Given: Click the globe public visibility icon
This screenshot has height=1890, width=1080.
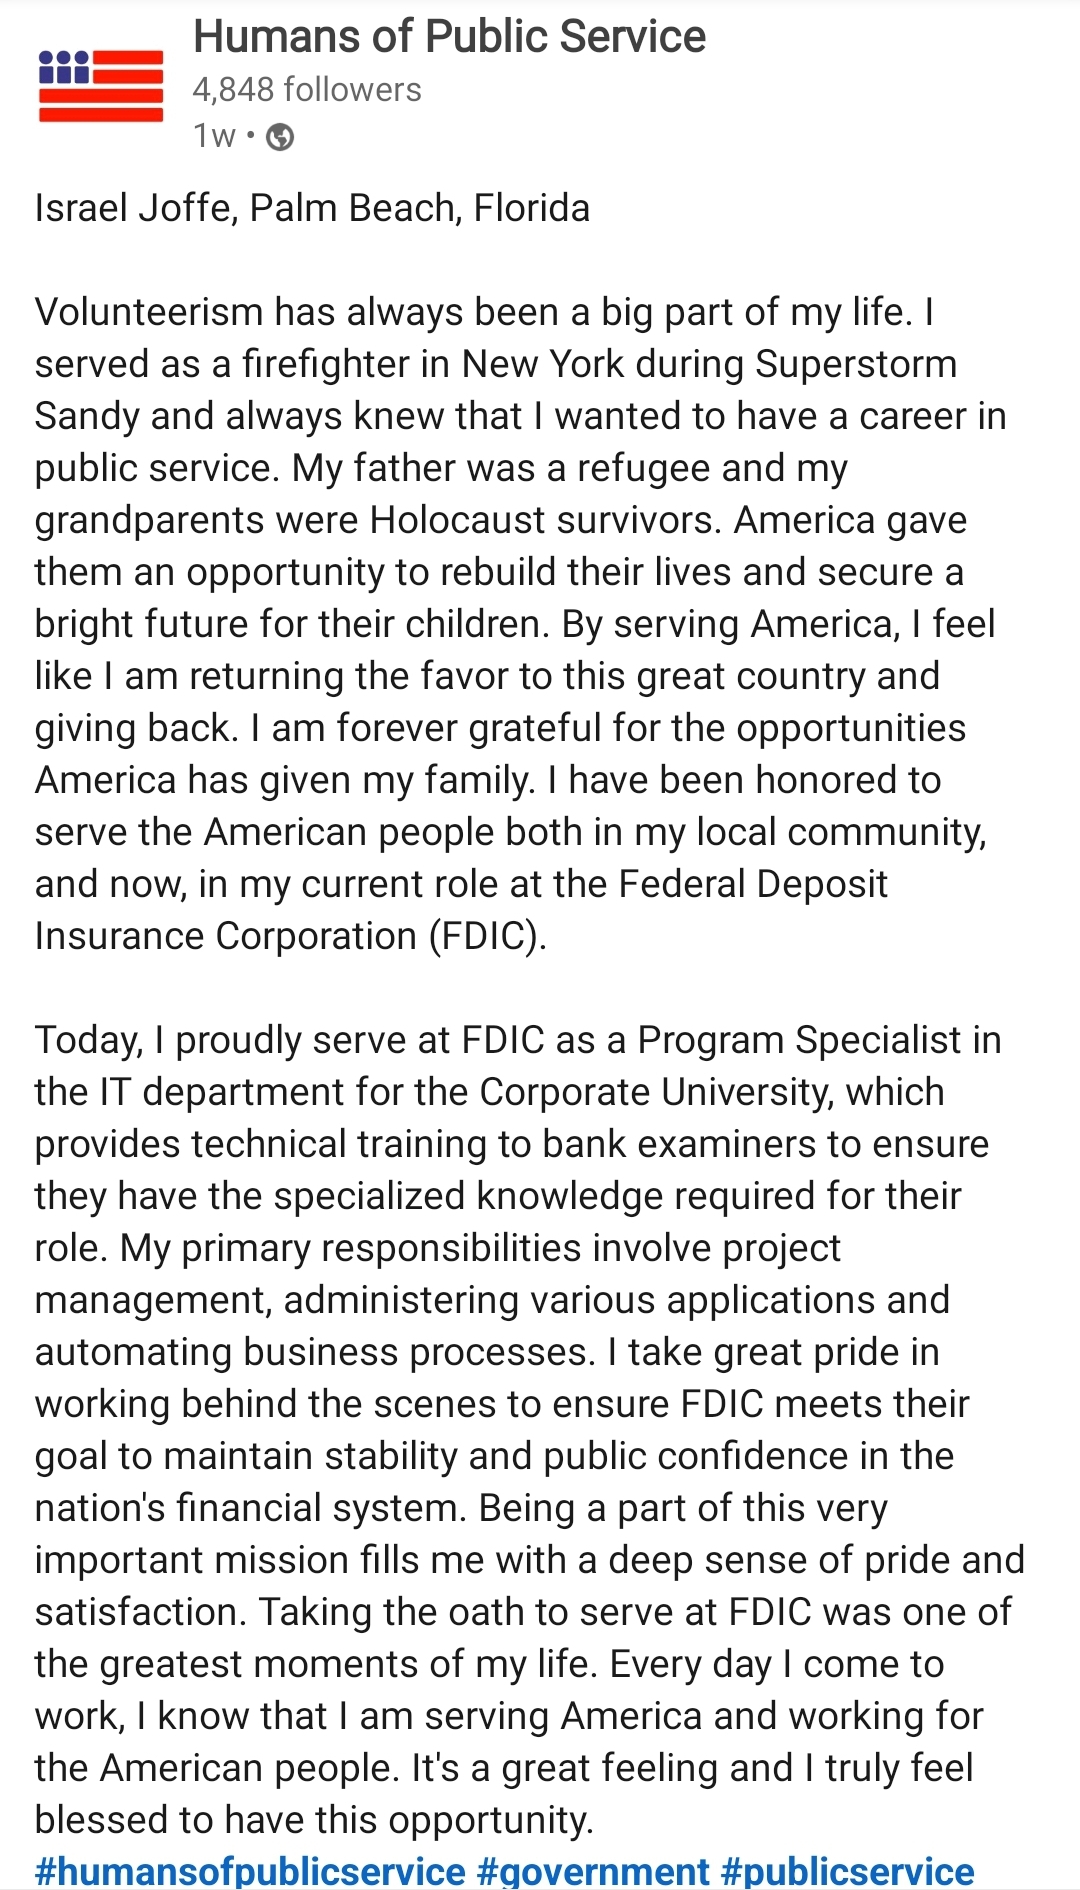Looking at the screenshot, I should (280, 137).
